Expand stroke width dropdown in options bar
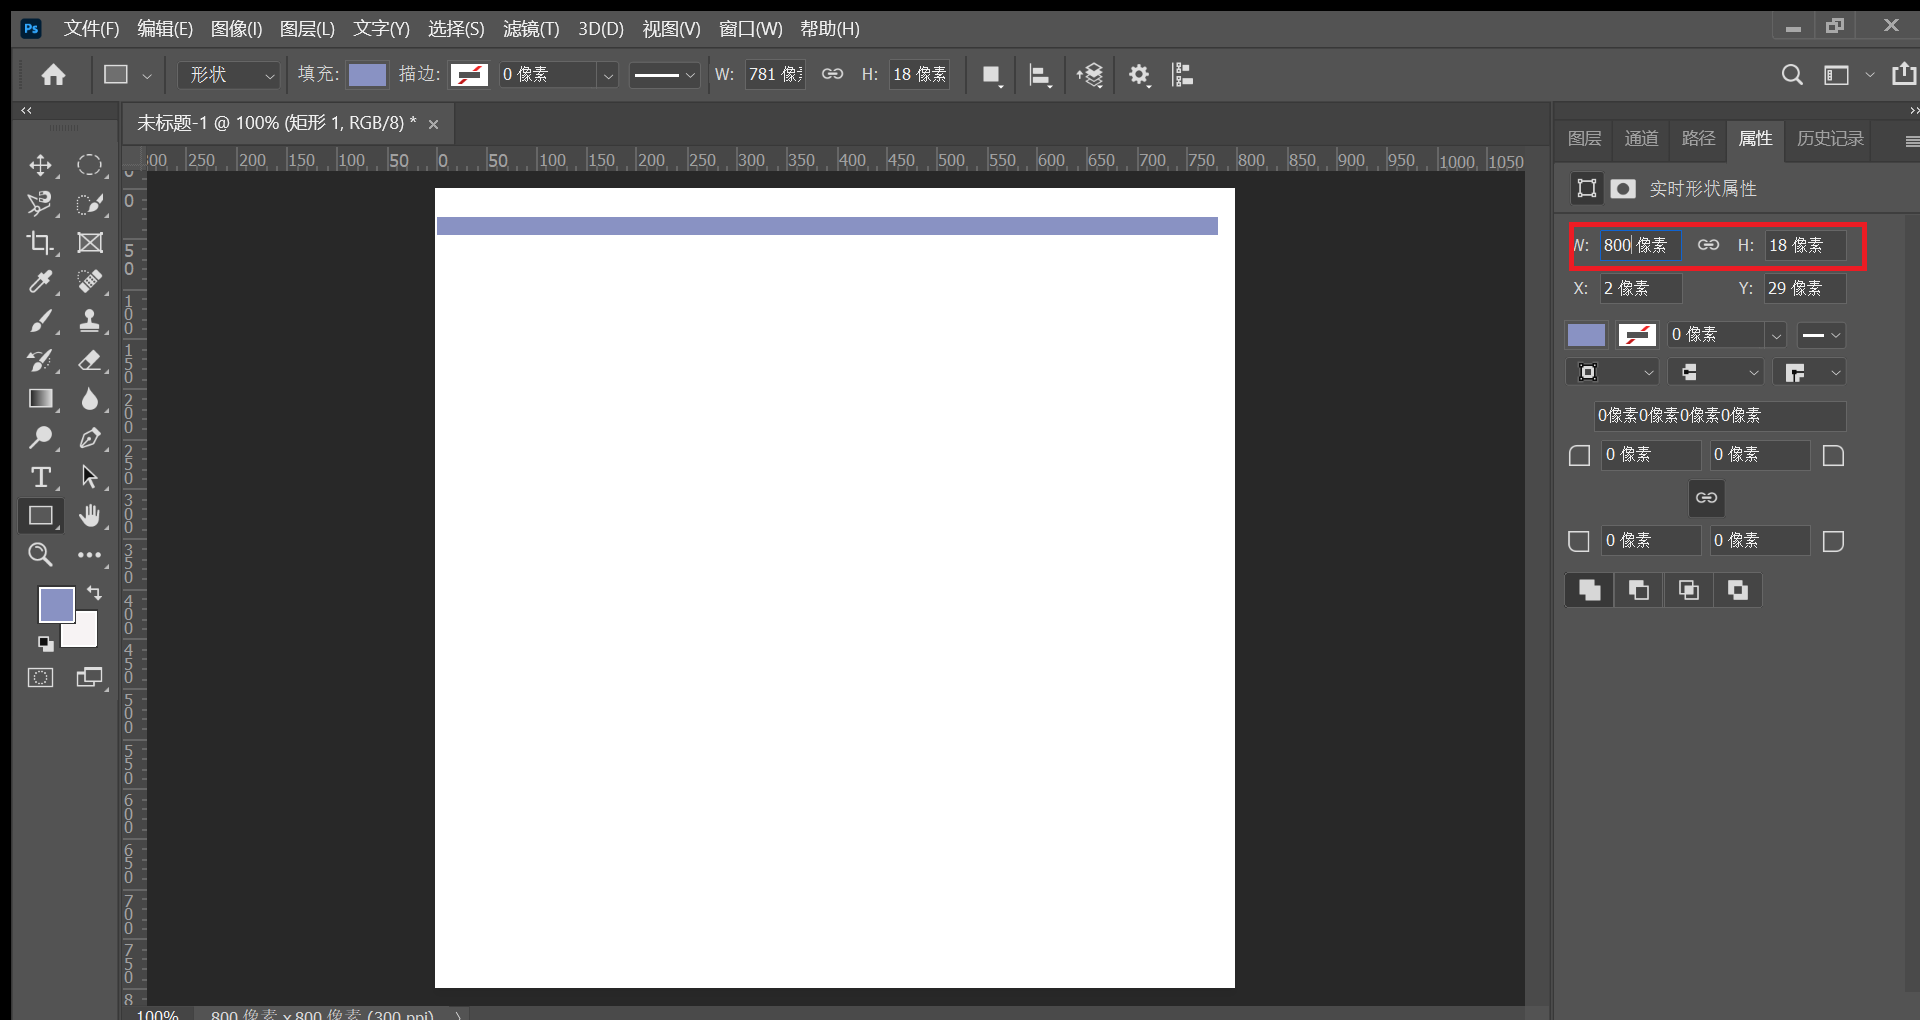This screenshot has height=1020, width=1920. pos(607,75)
